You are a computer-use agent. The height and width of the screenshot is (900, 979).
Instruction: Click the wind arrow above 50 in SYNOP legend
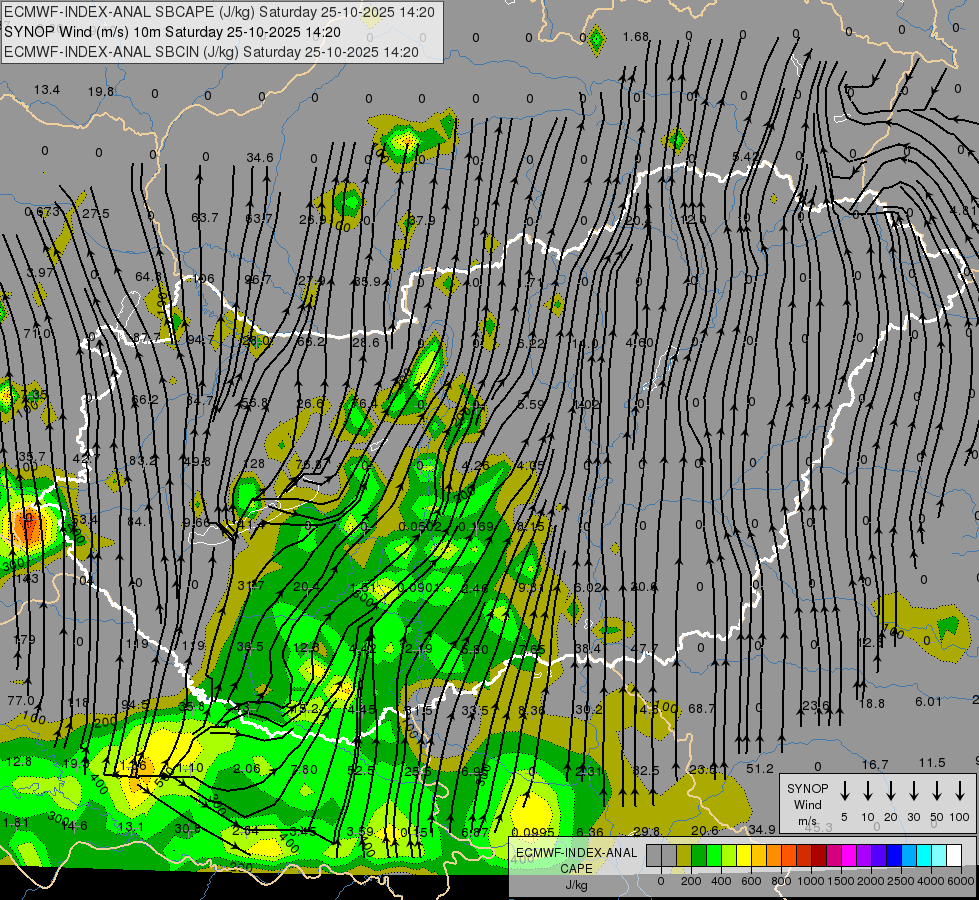point(937,791)
